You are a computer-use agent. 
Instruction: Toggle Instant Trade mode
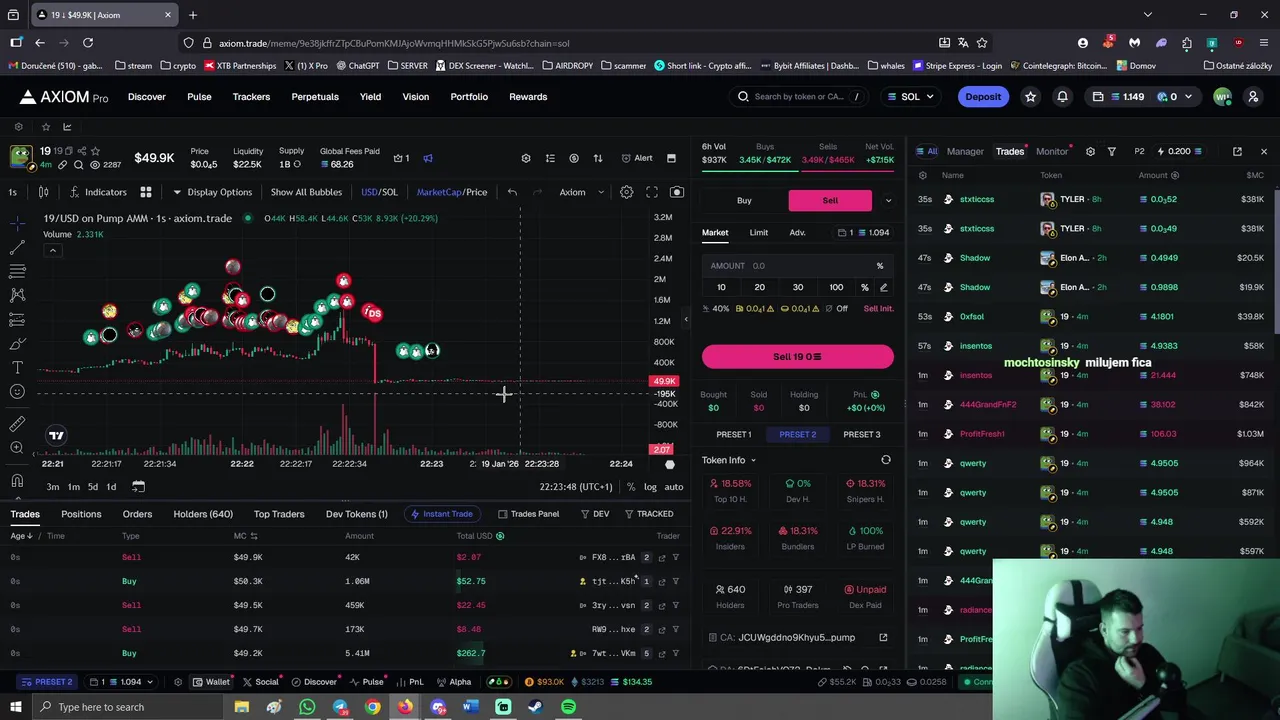(x=440, y=514)
